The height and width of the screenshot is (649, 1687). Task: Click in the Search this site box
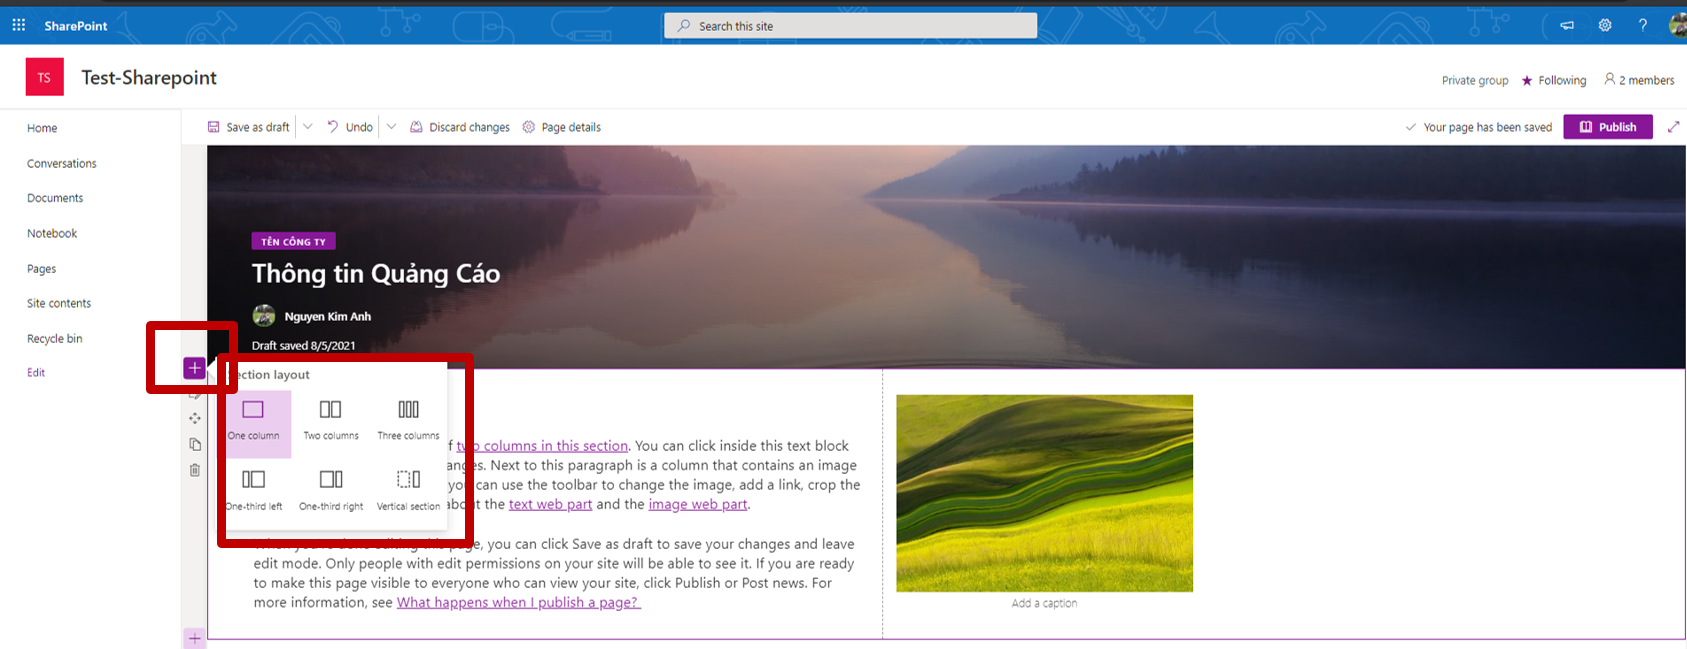tap(850, 26)
